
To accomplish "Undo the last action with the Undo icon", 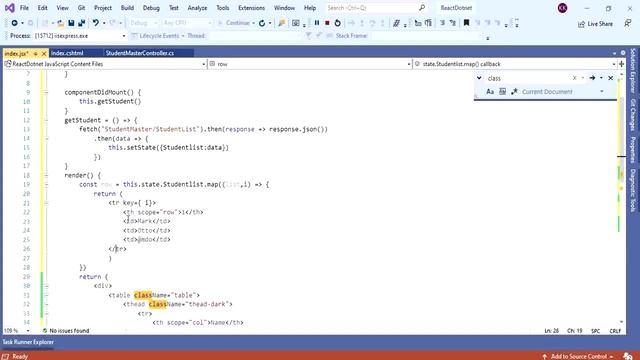I will point(96,23).
